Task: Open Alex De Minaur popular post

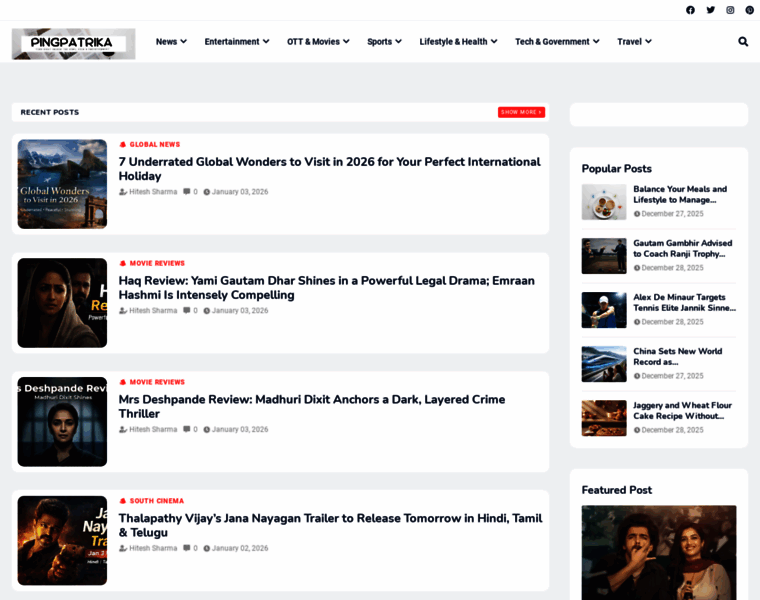Action: pos(684,302)
